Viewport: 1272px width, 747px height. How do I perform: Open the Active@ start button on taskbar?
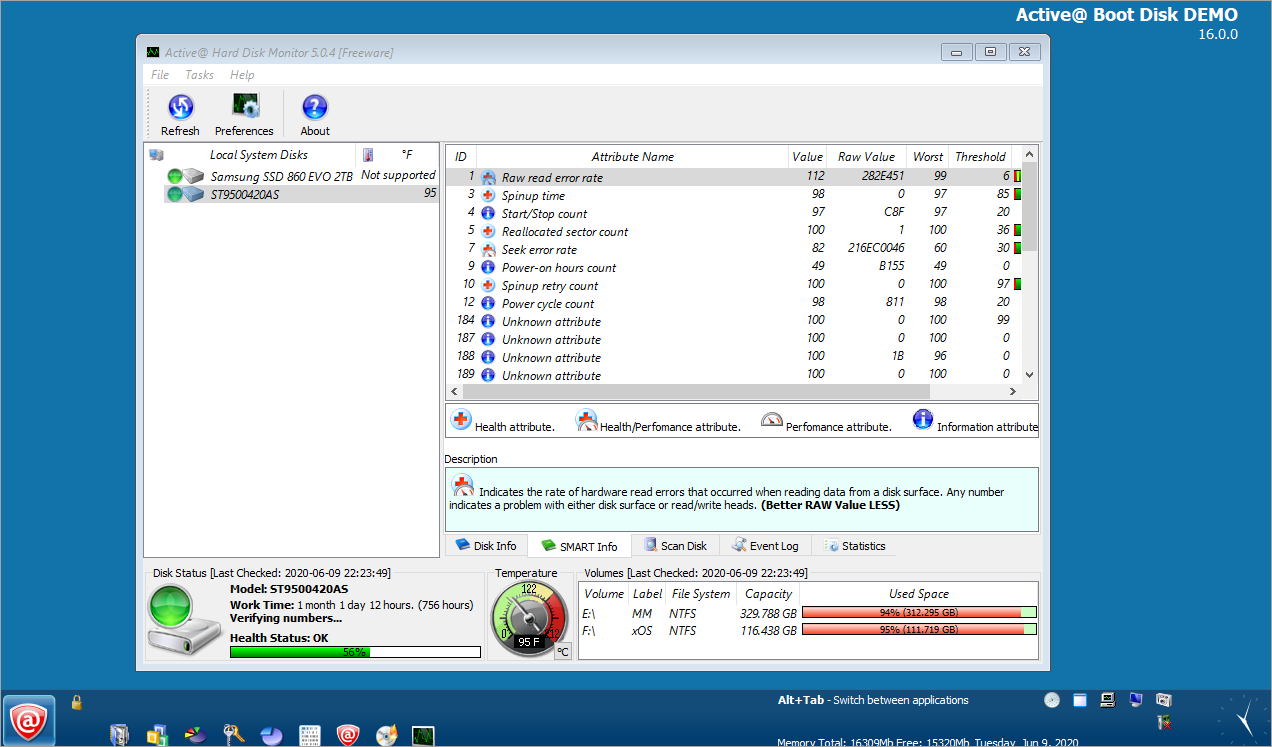(28, 720)
